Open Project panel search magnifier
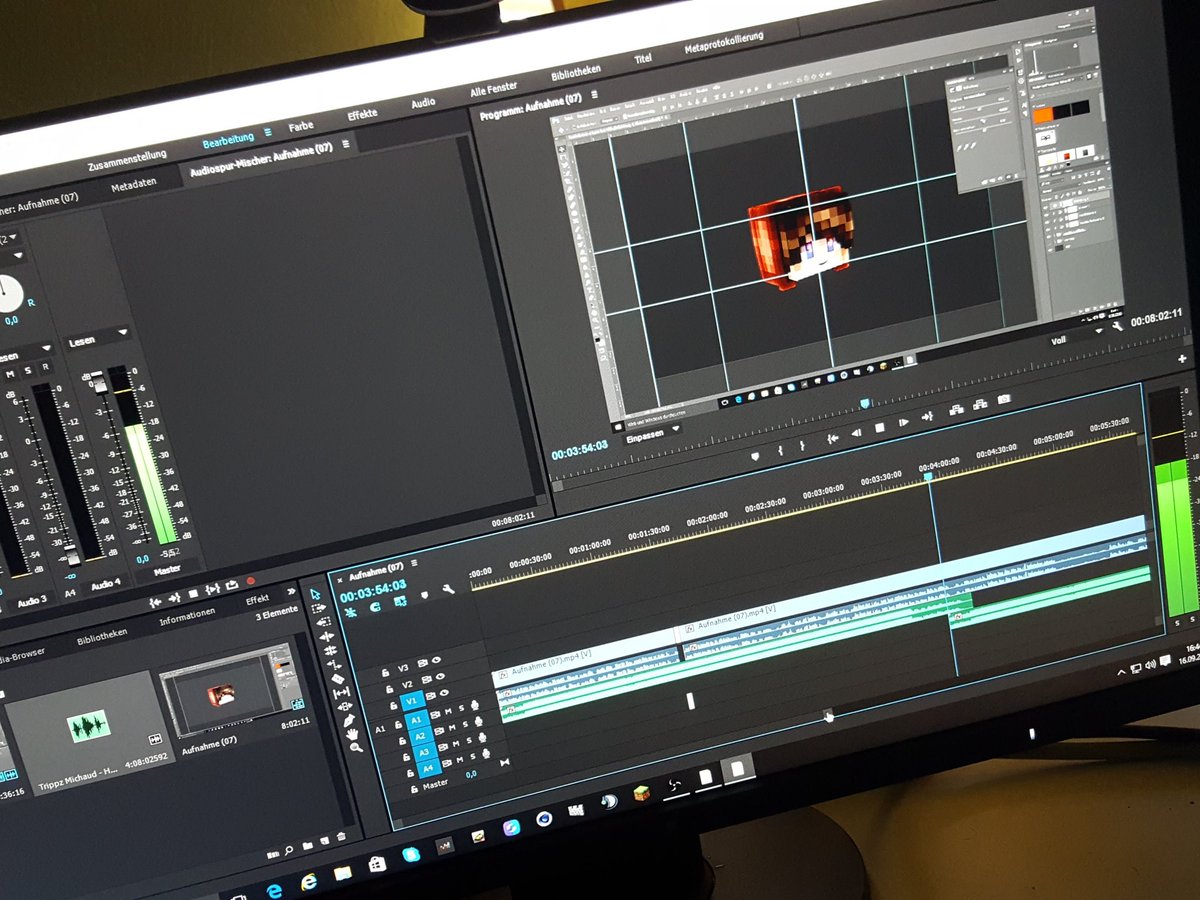 click(x=289, y=851)
